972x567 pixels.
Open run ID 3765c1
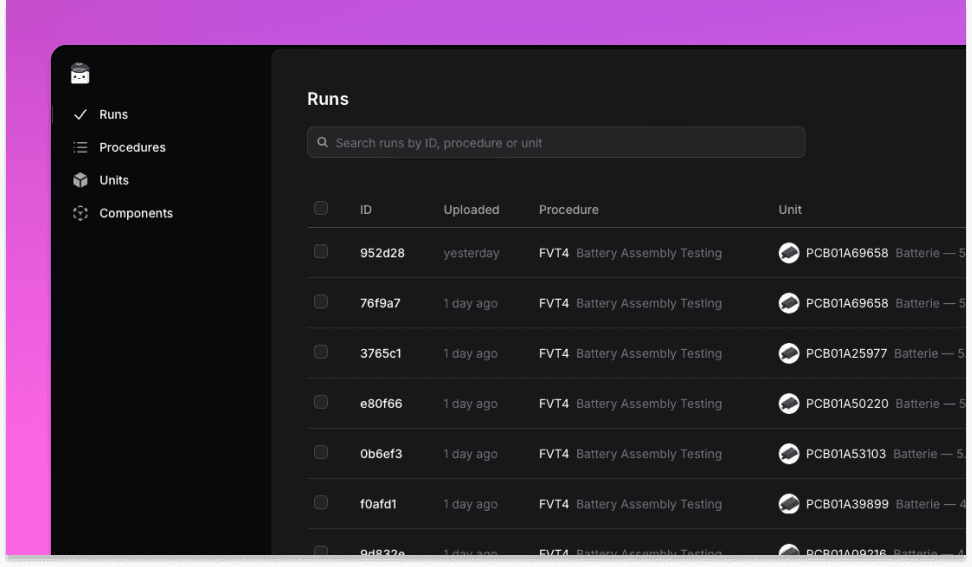pyautogui.click(x=381, y=353)
